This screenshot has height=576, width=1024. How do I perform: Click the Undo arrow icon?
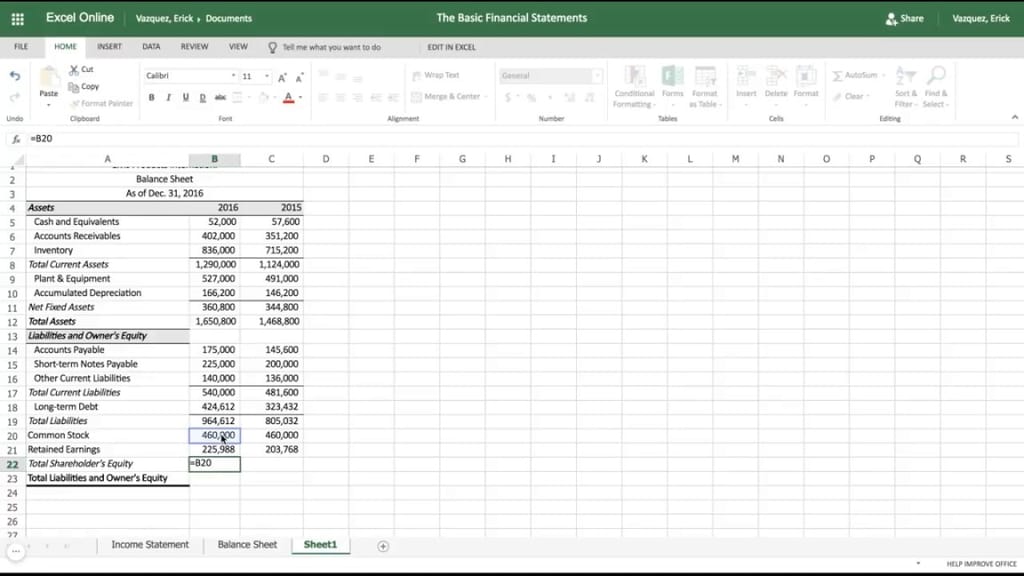click(x=15, y=76)
